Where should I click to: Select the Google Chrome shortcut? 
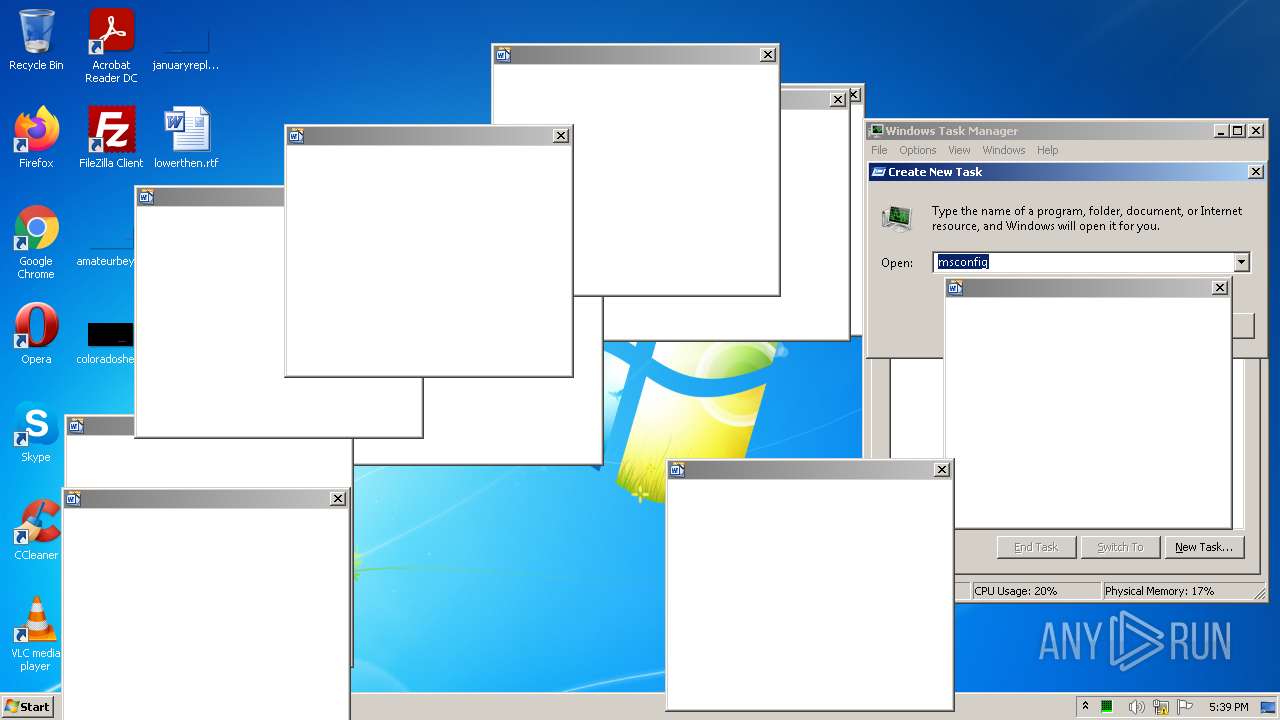(36, 241)
